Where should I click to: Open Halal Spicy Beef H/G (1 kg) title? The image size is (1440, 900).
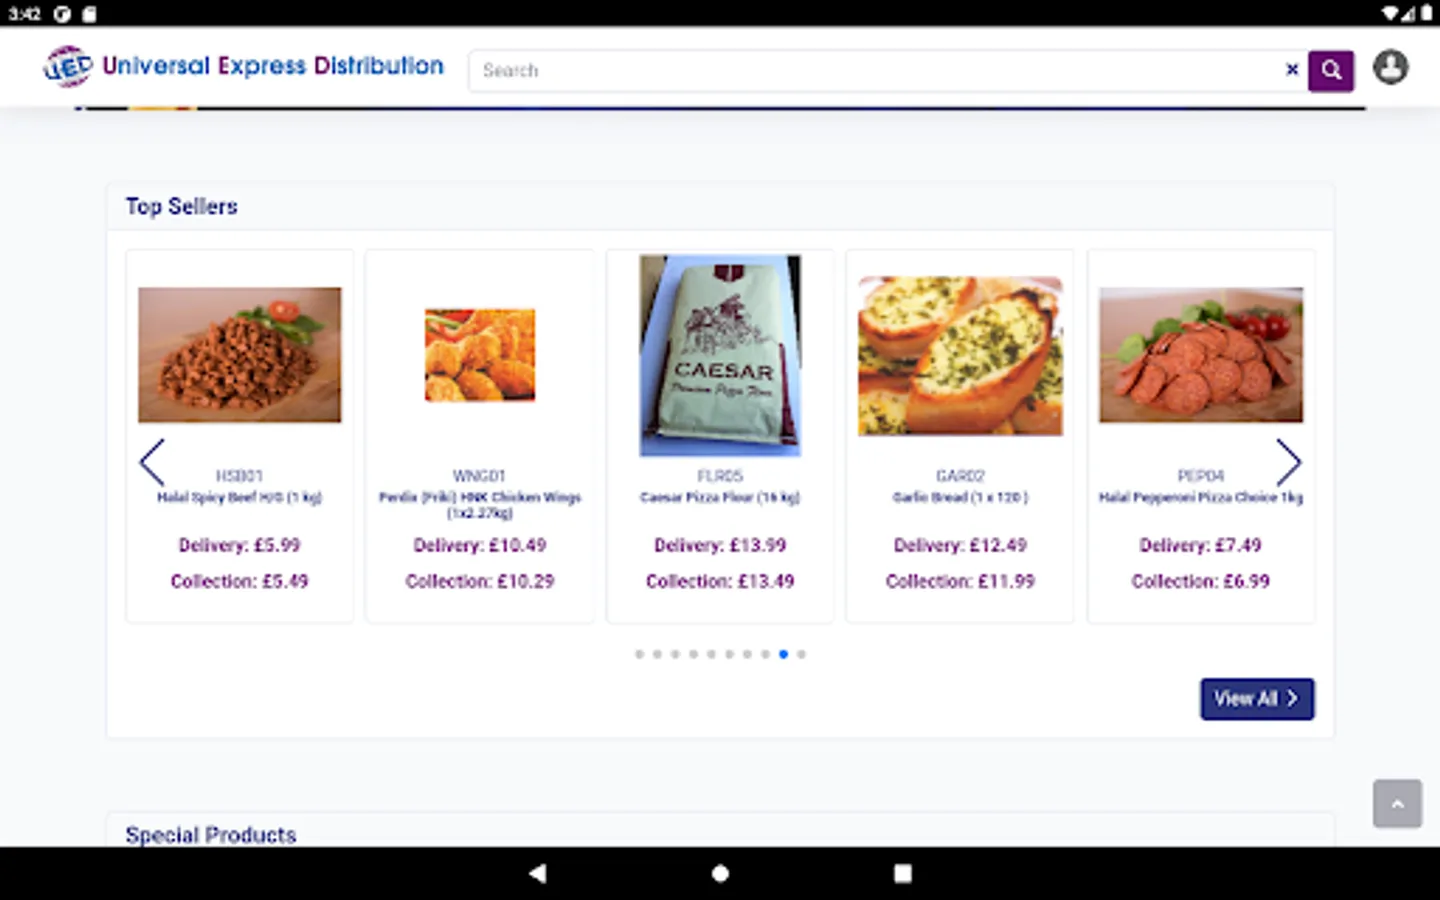pos(240,497)
